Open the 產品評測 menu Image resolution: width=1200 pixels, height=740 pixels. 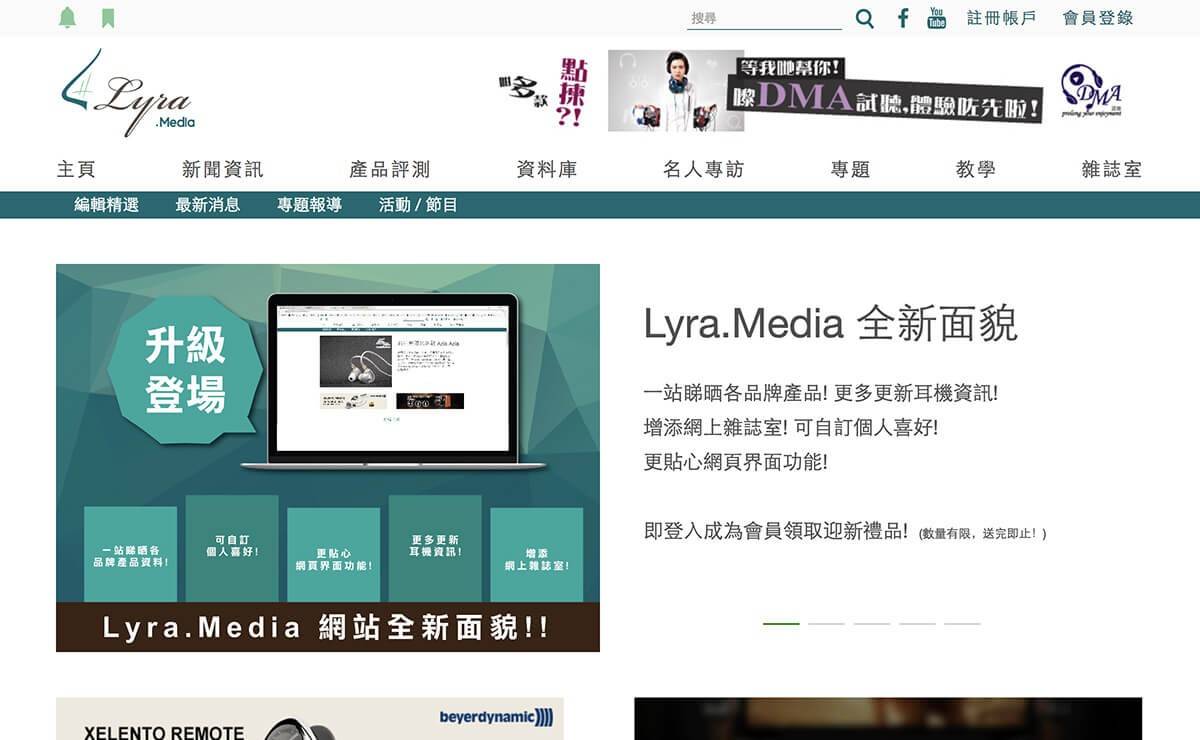click(389, 170)
